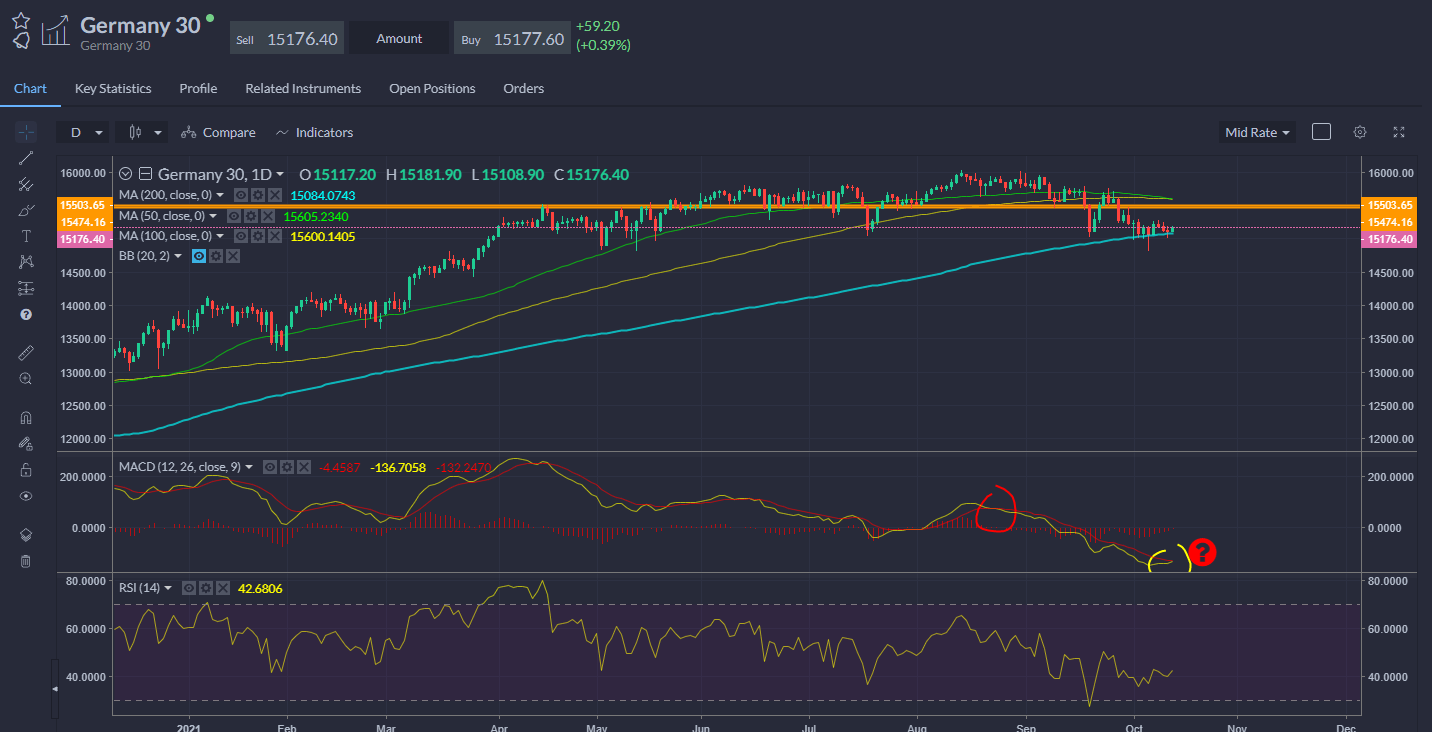The height and width of the screenshot is (732, 1432).
Task: Add Germany 30 to favorites with star
Action: (x=21, y=19)
